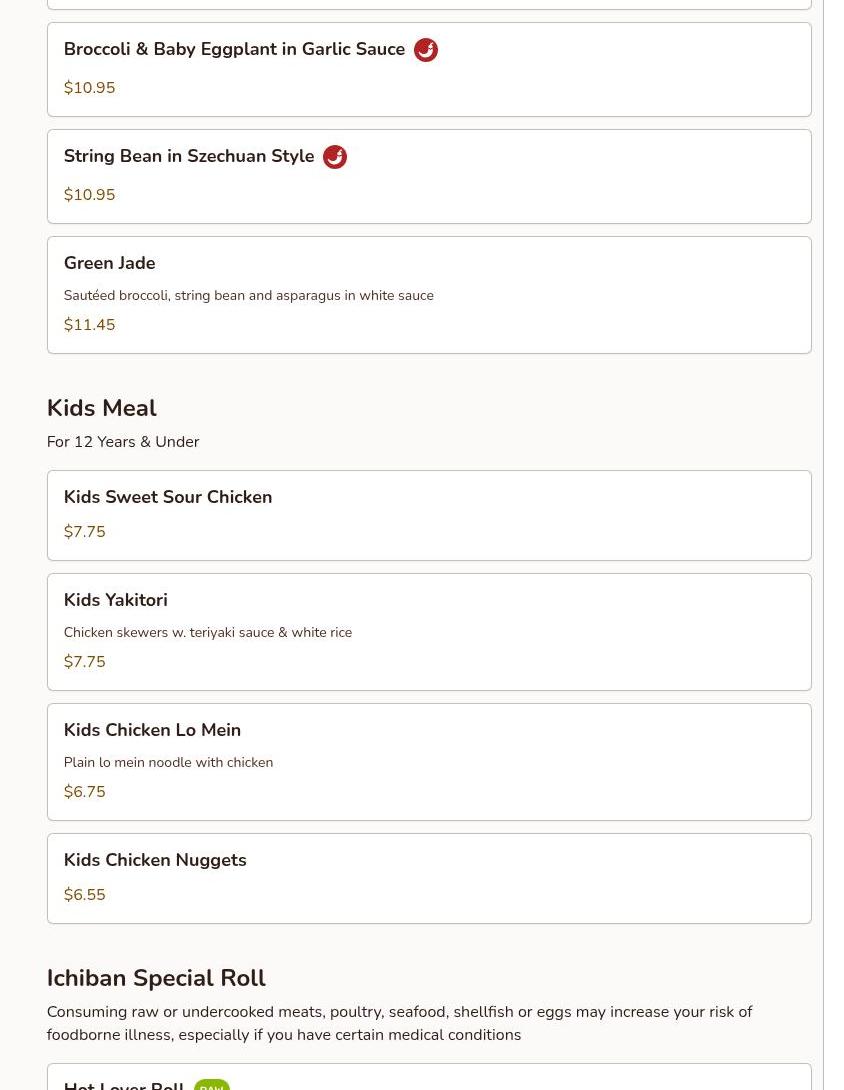Screen dimensions: 844x1090
Task: Open Broccoli & Baby Eggplant in Garlic Sauce item
Action: pos(234,50)
